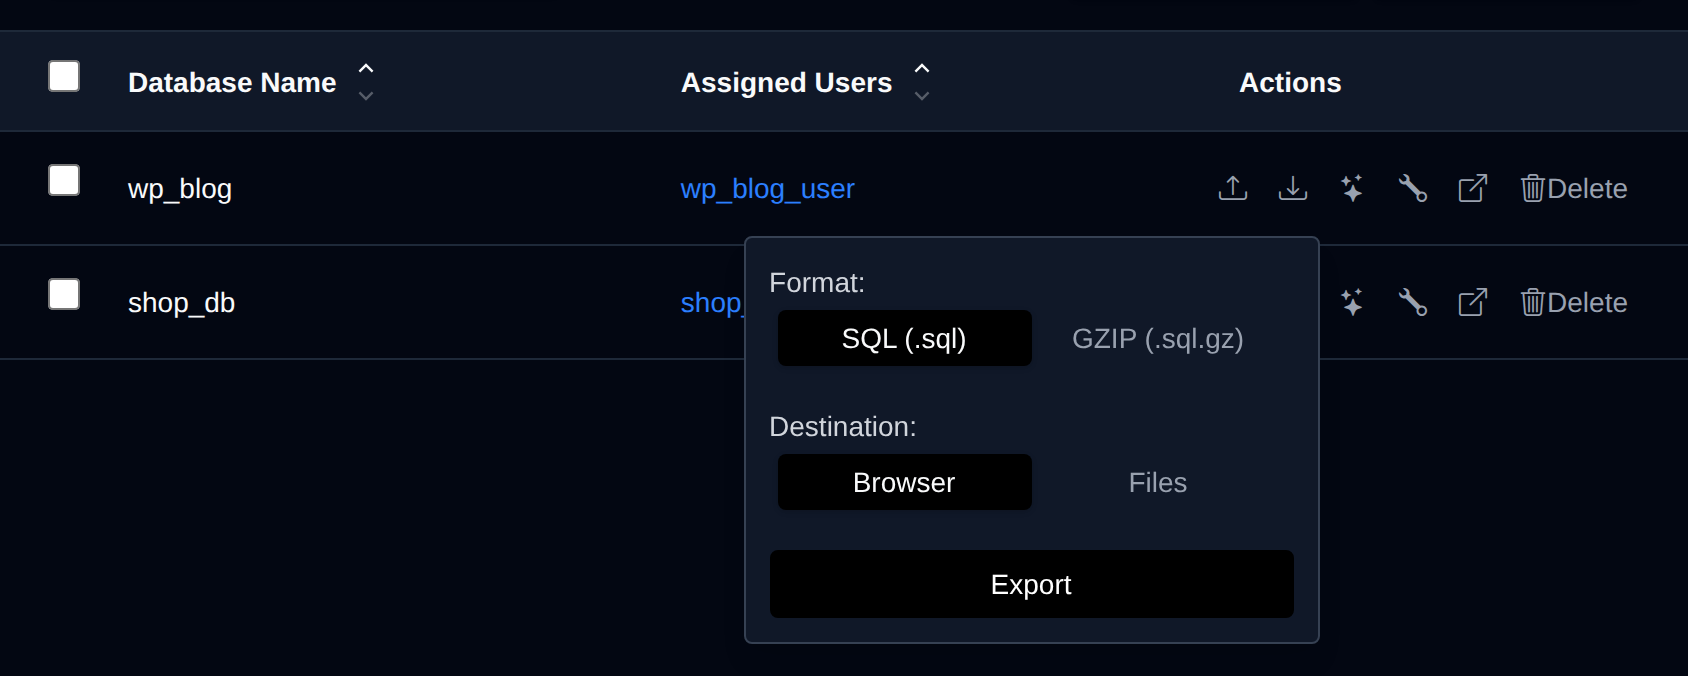The width and height of the screenshot is (1688, 676).
Task: Select SQL (.sql) format option
Action: point(904,338)
